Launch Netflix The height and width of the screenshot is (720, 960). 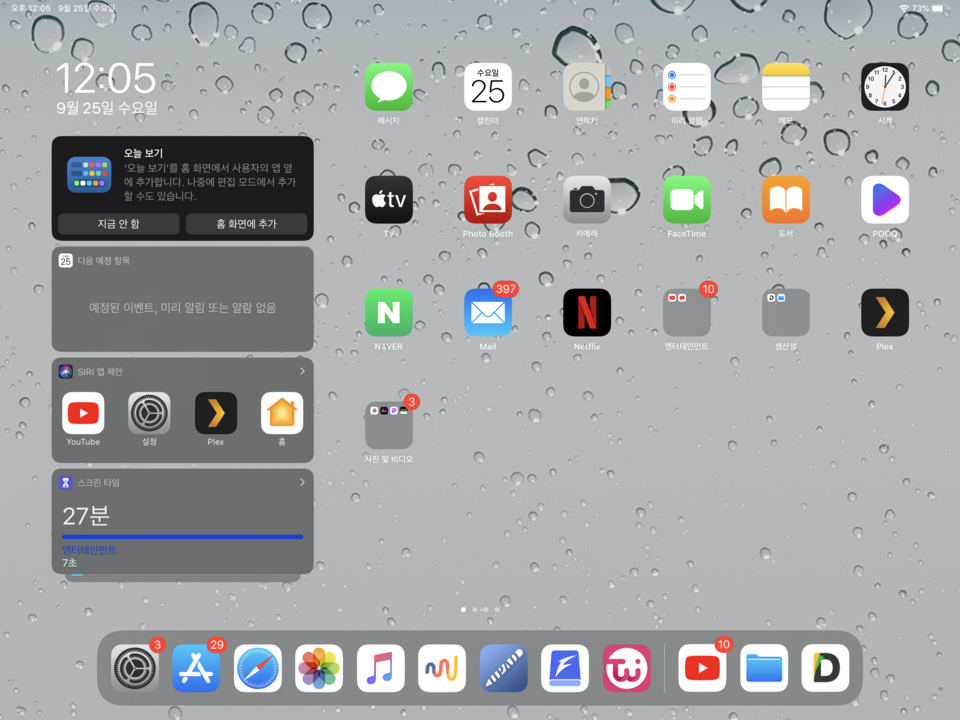(x=587, y=312)
